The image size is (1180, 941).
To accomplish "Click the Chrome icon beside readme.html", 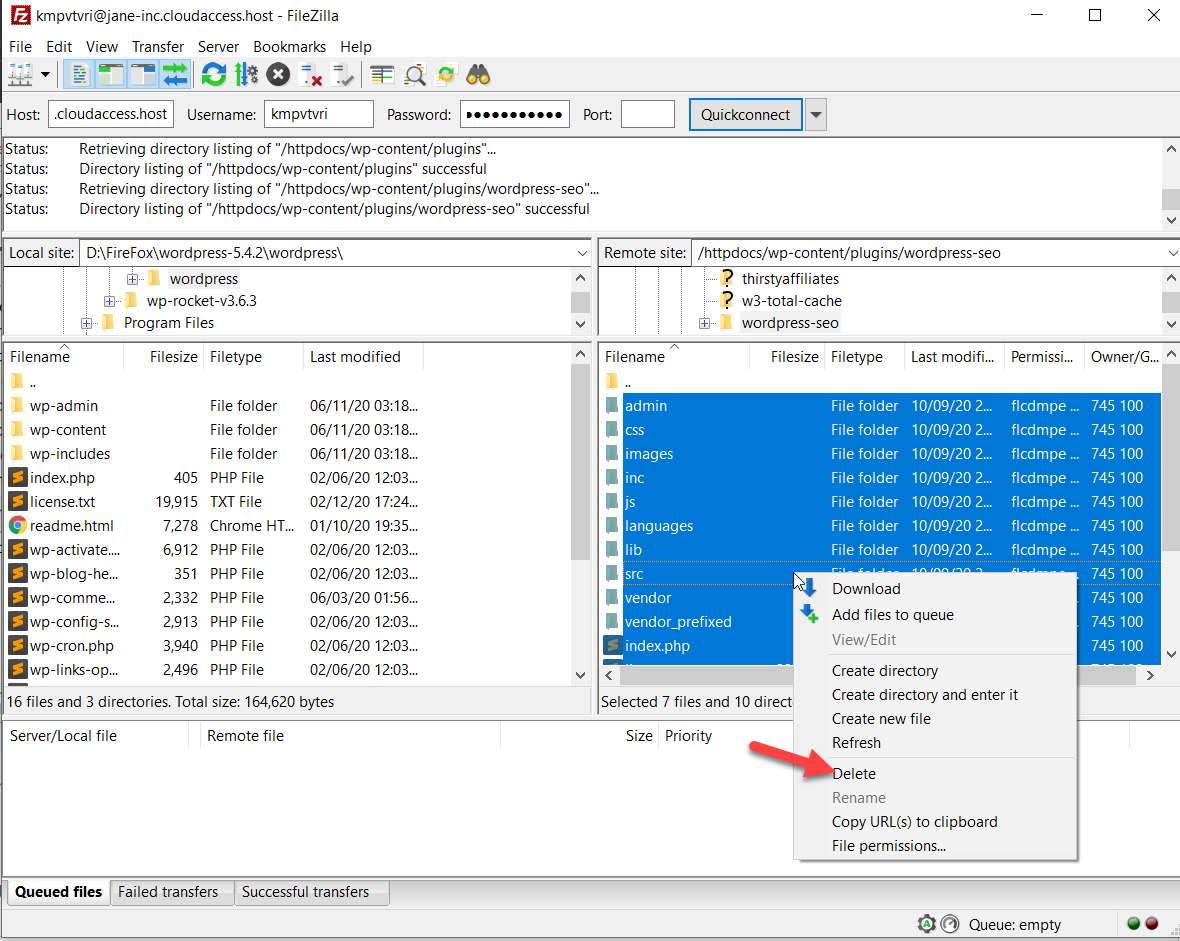I will coord(18,525).
